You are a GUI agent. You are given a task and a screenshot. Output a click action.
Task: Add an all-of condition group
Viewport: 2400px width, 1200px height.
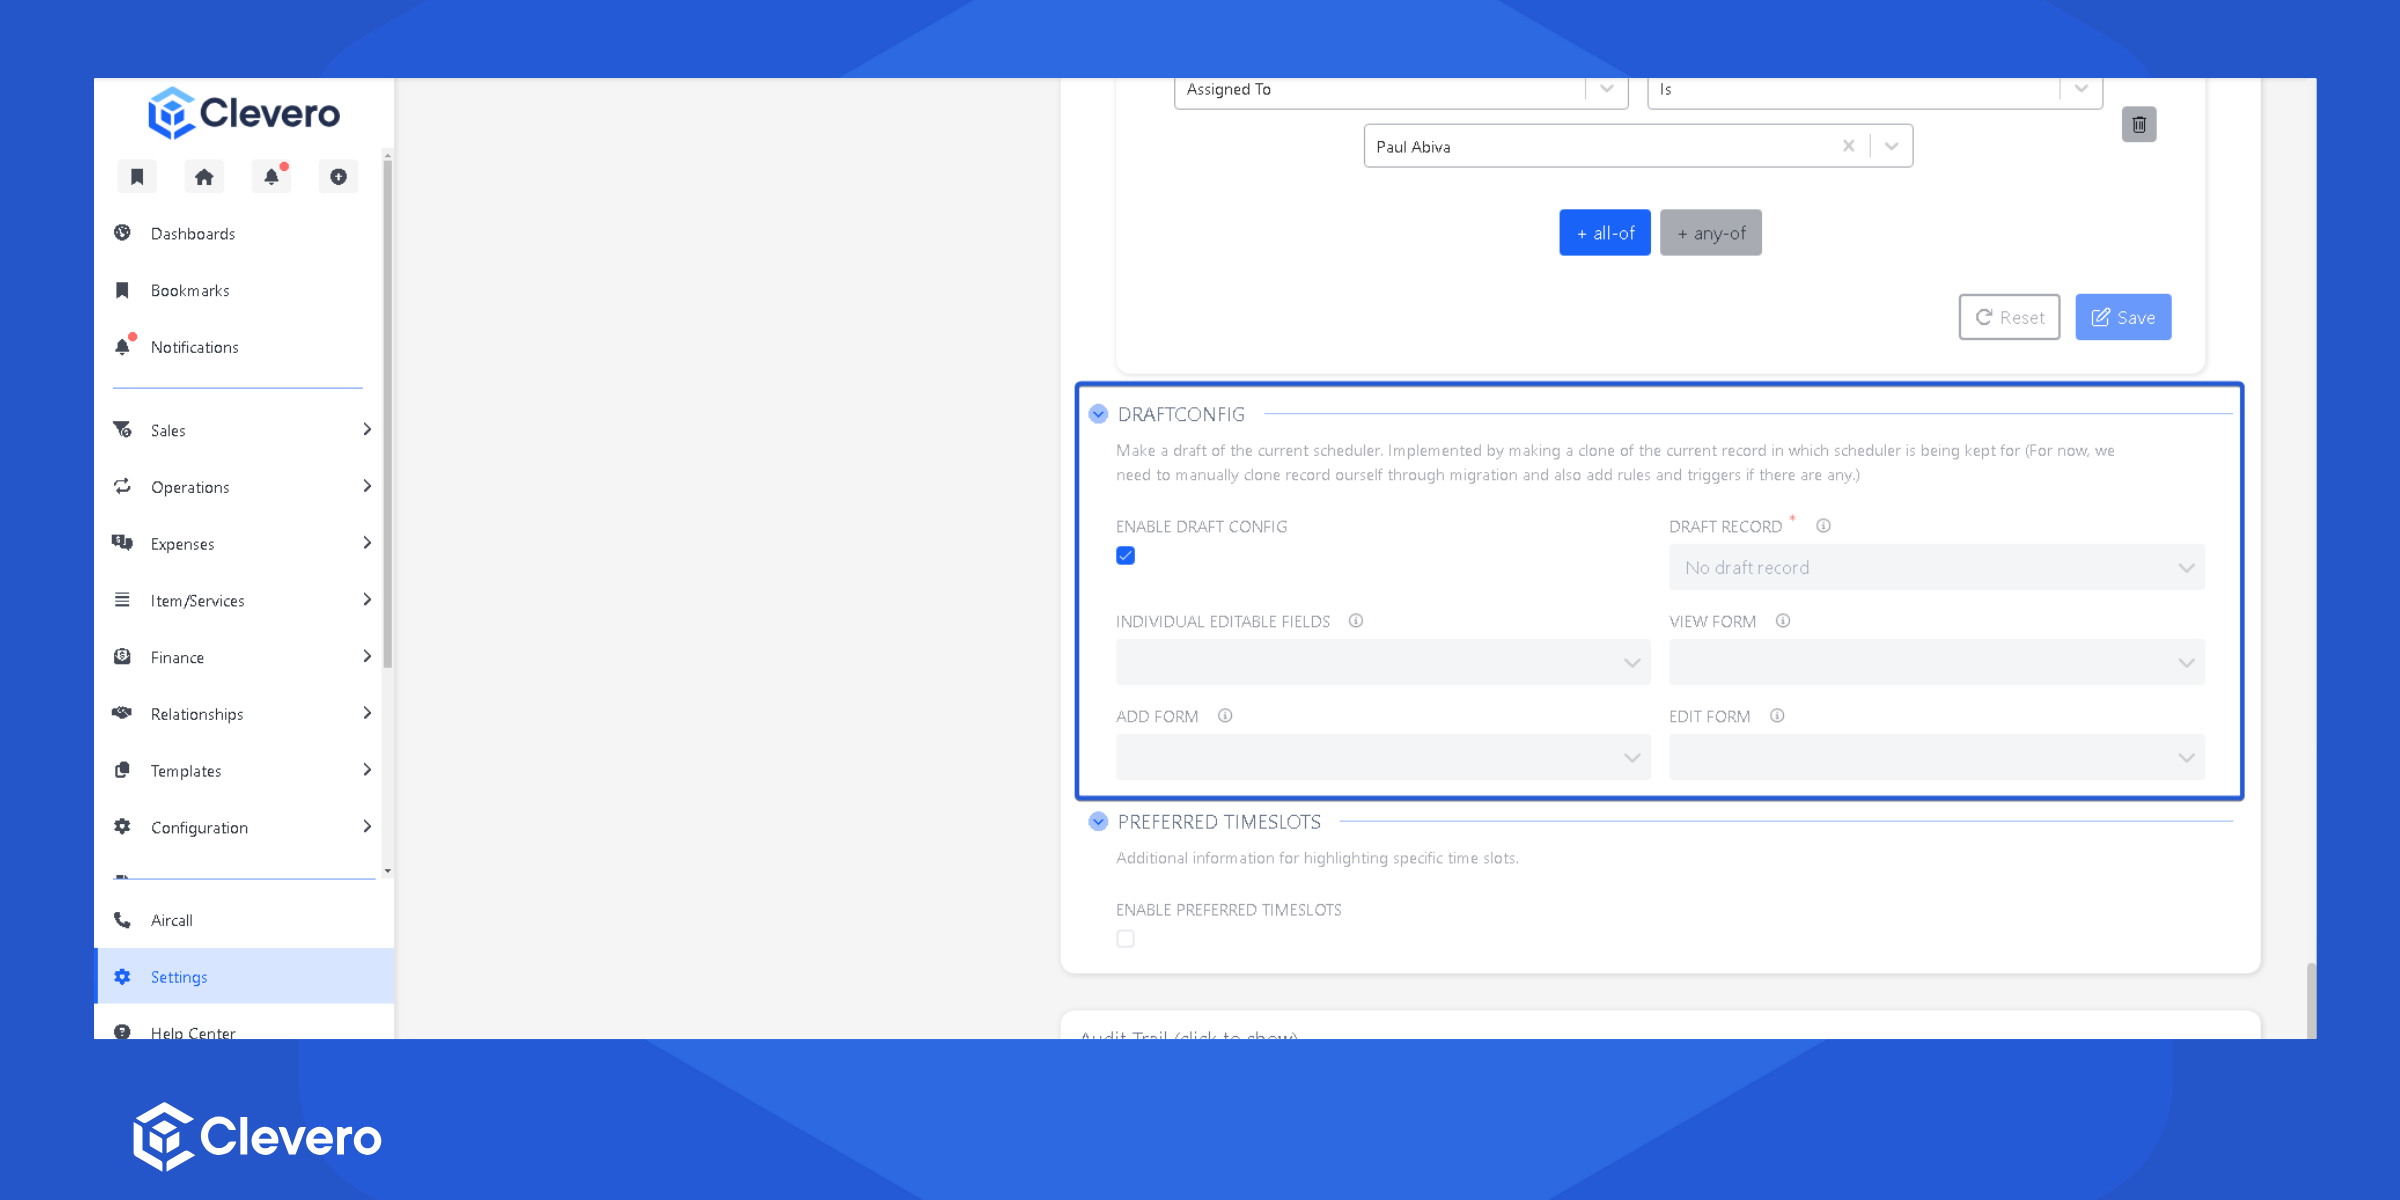[x=1605, y=233]
